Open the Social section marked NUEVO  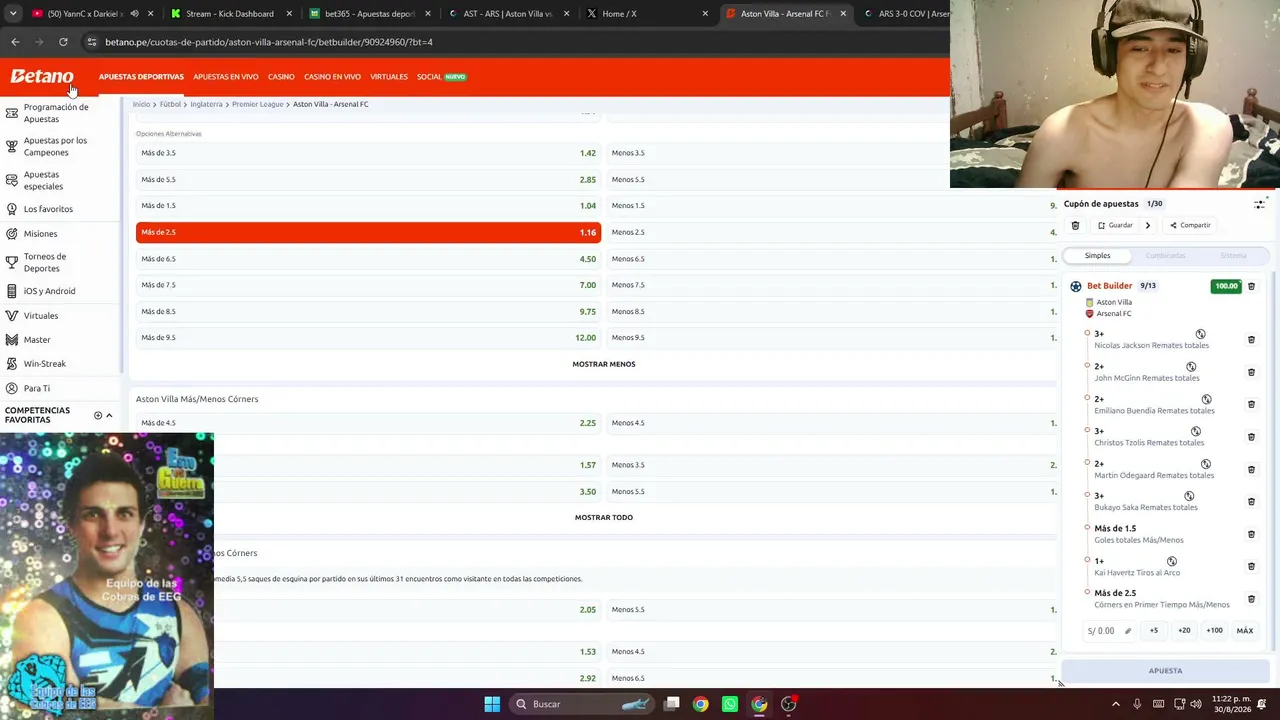(442, 77)
